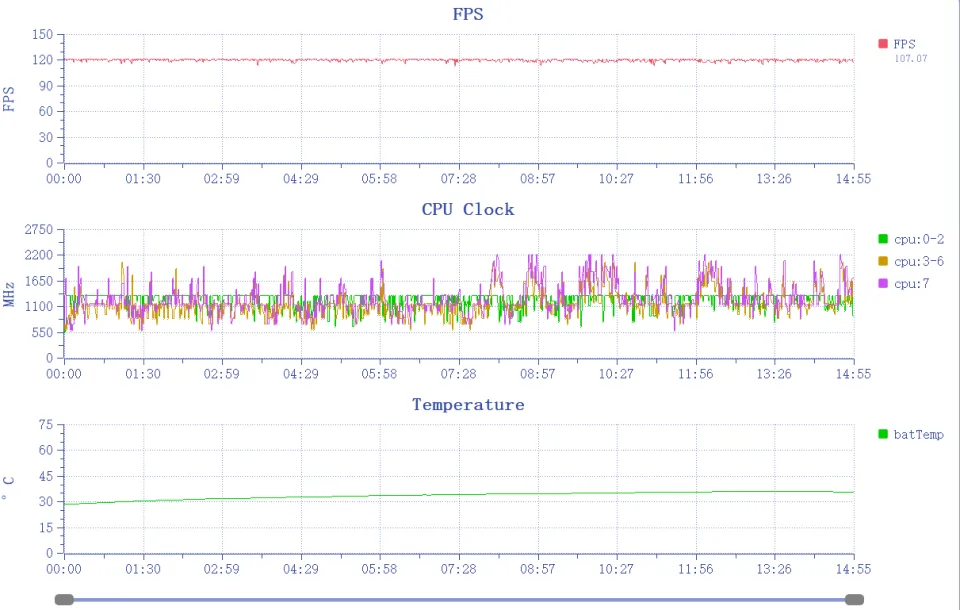The image size is (960, 610).
Task: Click the green batTemp legend swatch
Action: pos(883,434)
